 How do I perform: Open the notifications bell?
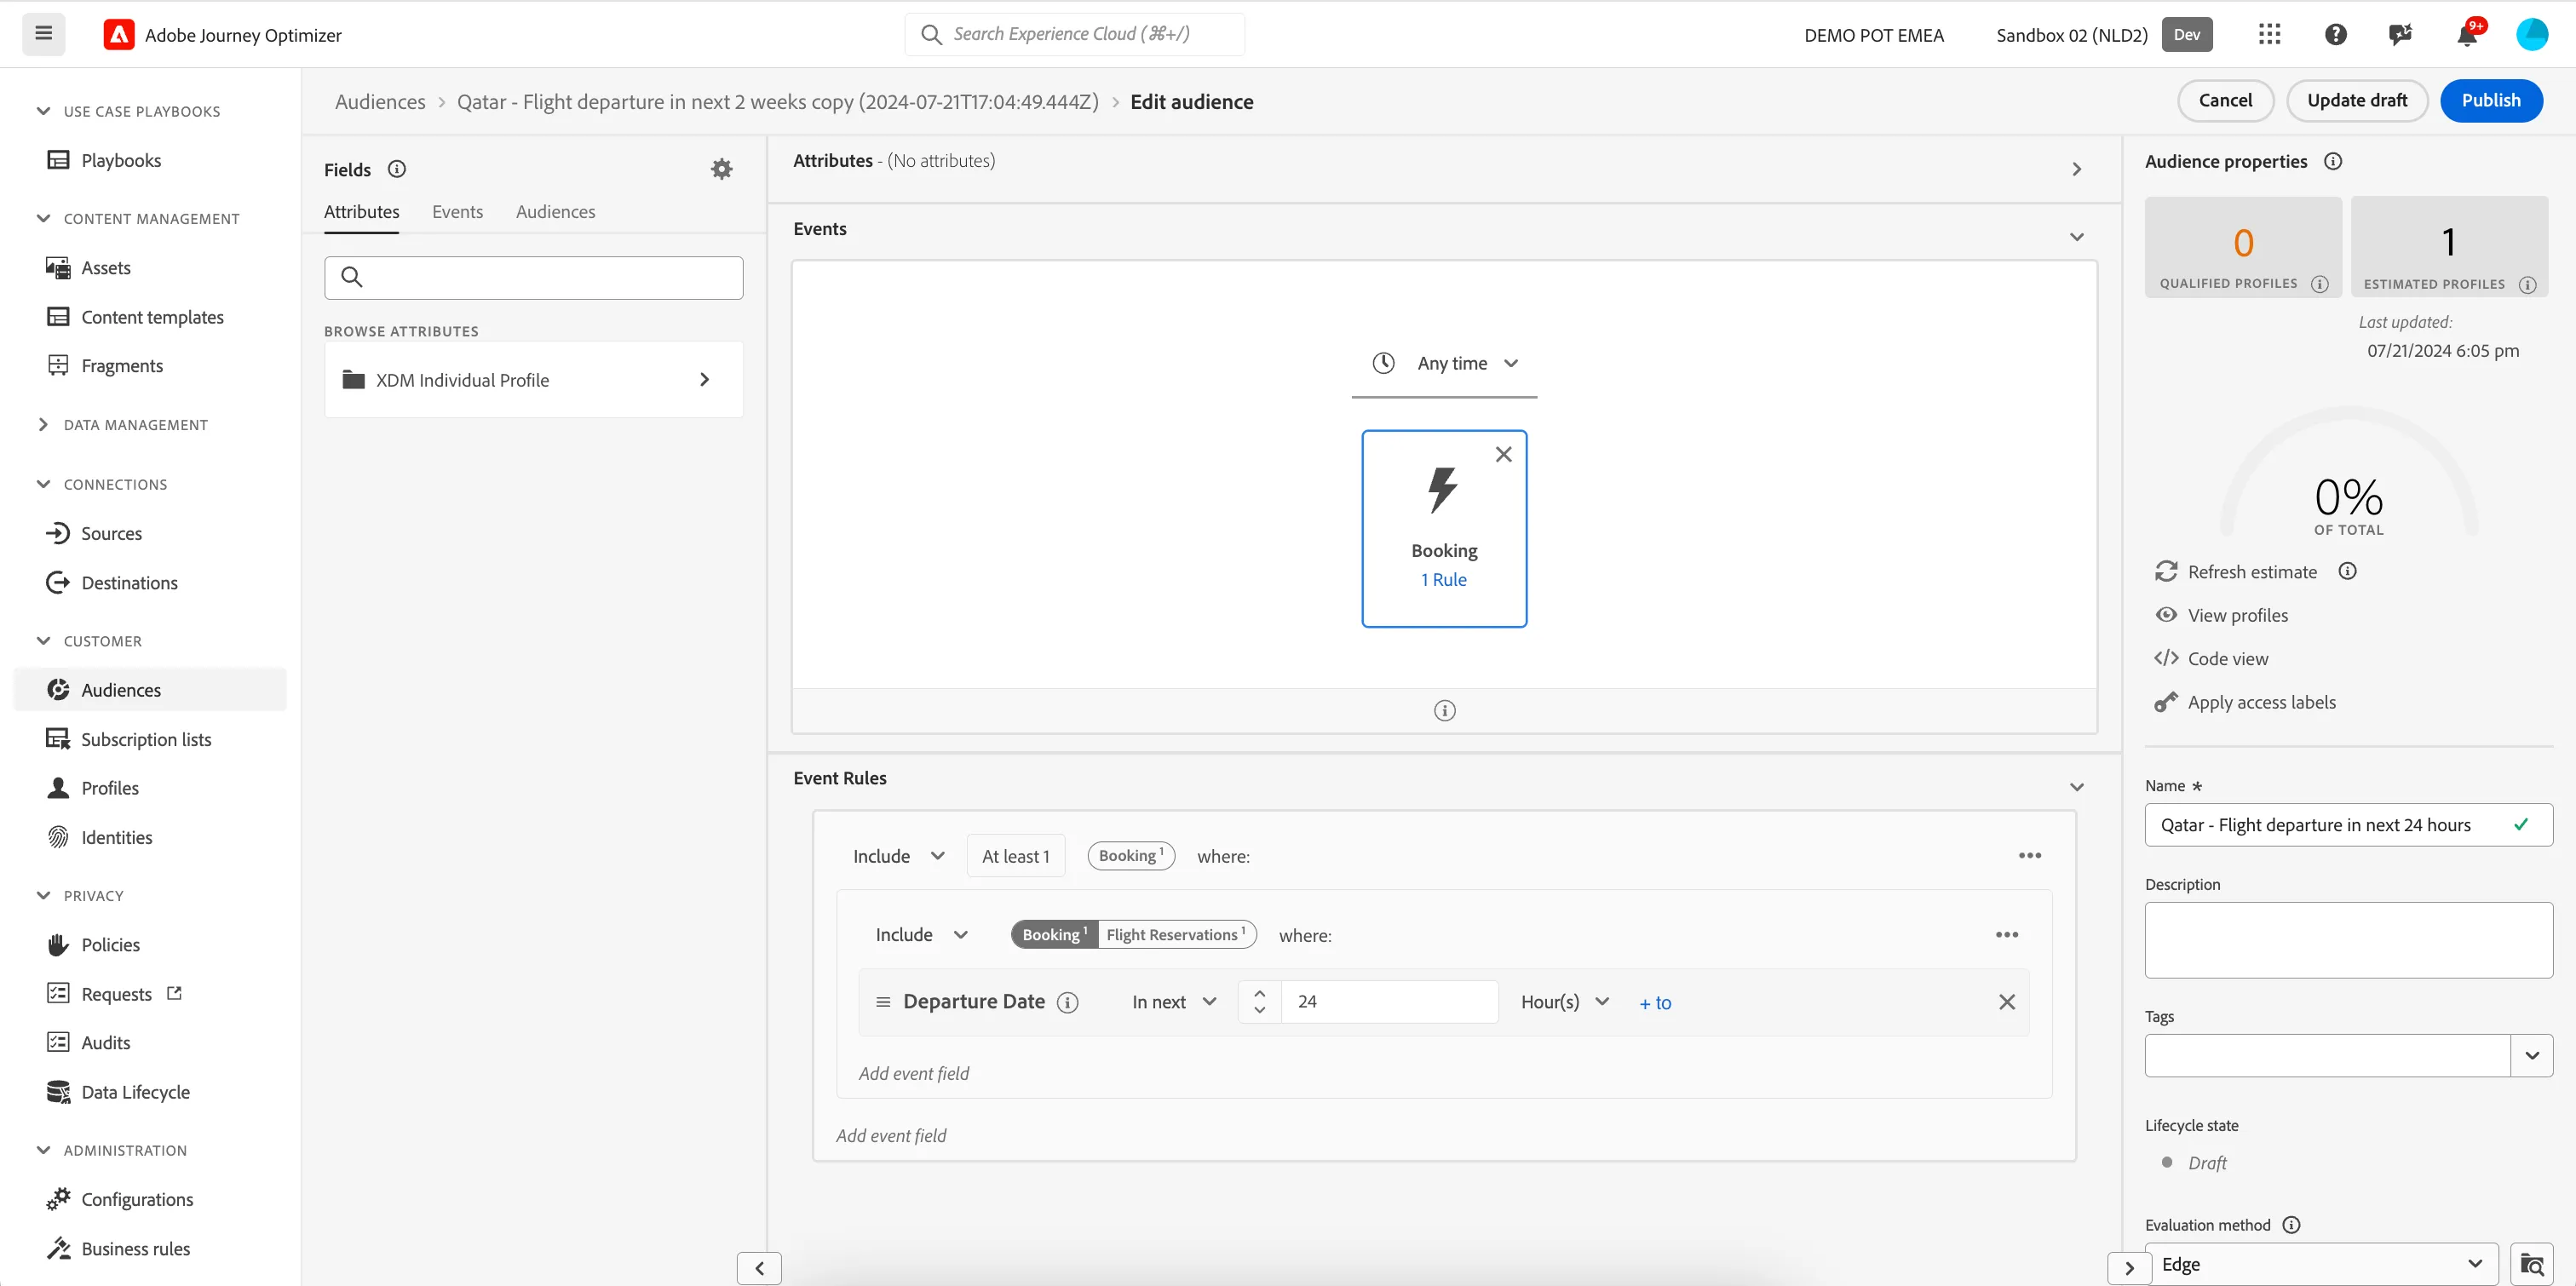pyautogui.click(x=2467, y=35)
